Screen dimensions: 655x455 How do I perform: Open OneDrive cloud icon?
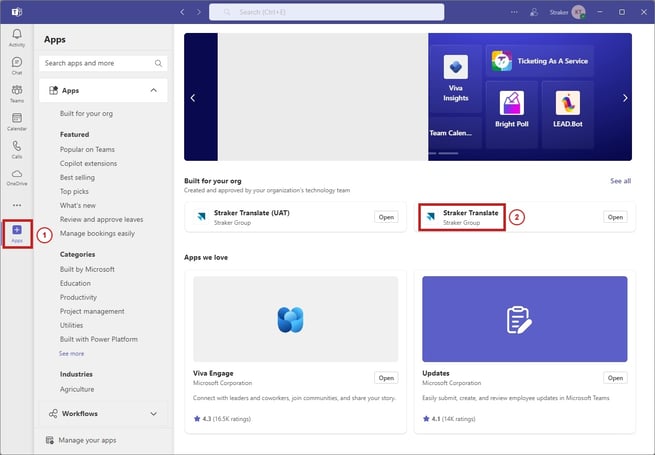pos(17,177)
